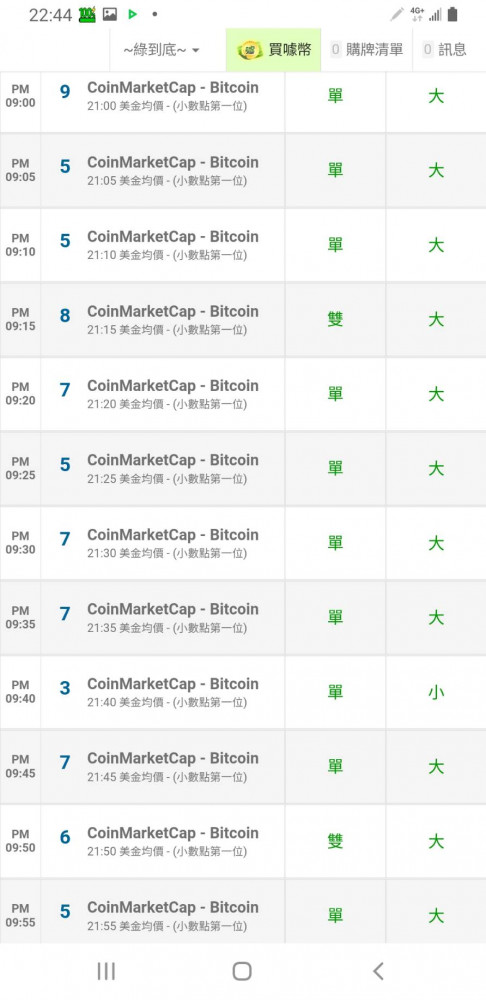The image size is (486, 1000).
Task: Open the 訊息 tab
Action: [x=445, y=50]
